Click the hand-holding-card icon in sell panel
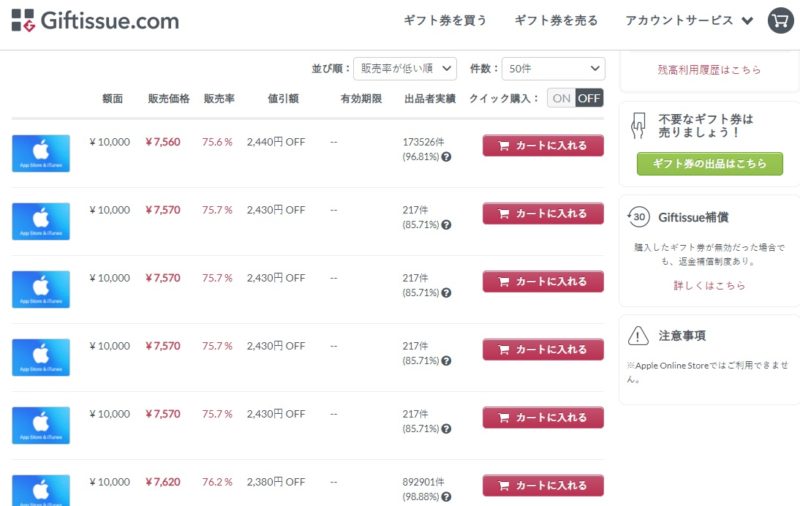Screen dimensions: 800x506 (x=638, y=125)
